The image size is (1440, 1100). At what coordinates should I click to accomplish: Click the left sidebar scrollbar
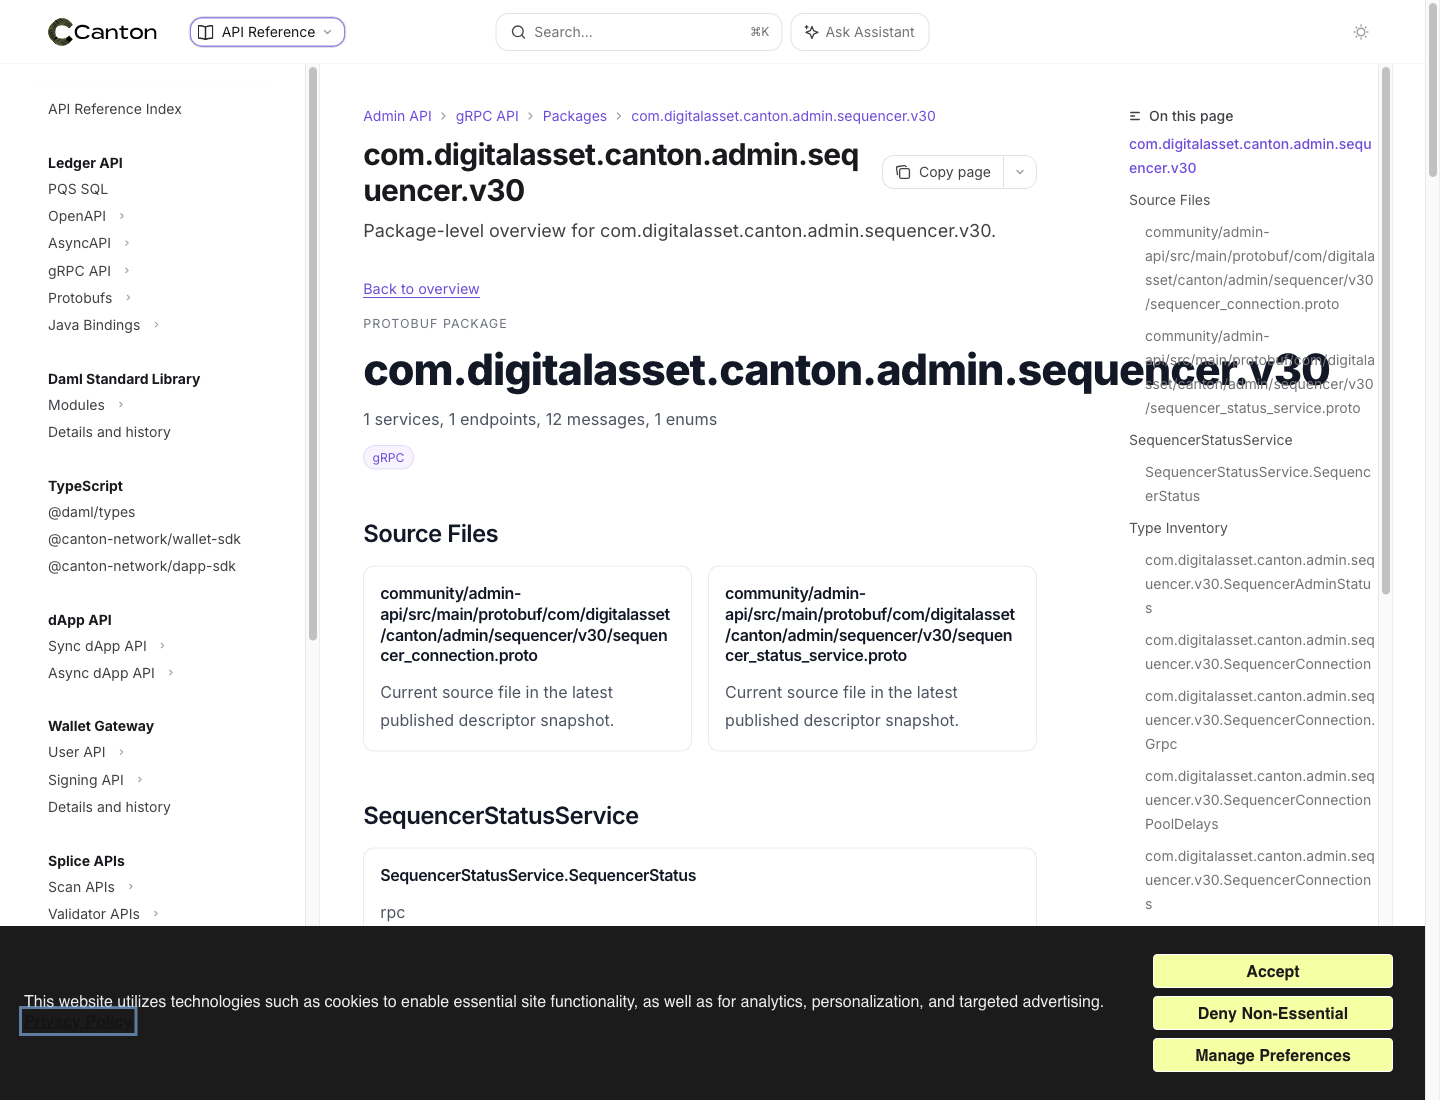(313, 354)
